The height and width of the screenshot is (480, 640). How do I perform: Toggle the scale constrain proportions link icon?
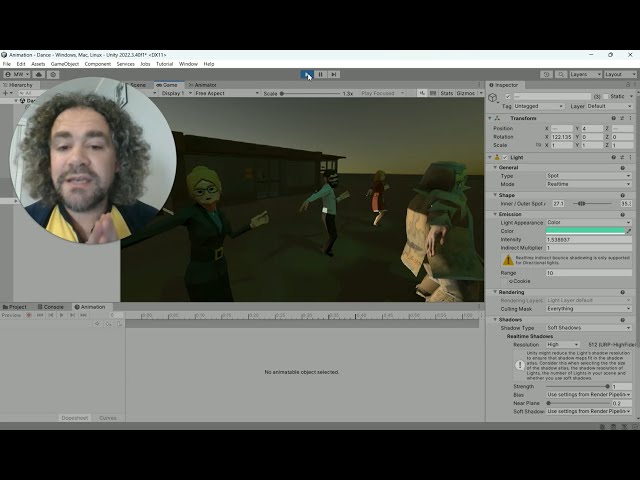(538, 145)
